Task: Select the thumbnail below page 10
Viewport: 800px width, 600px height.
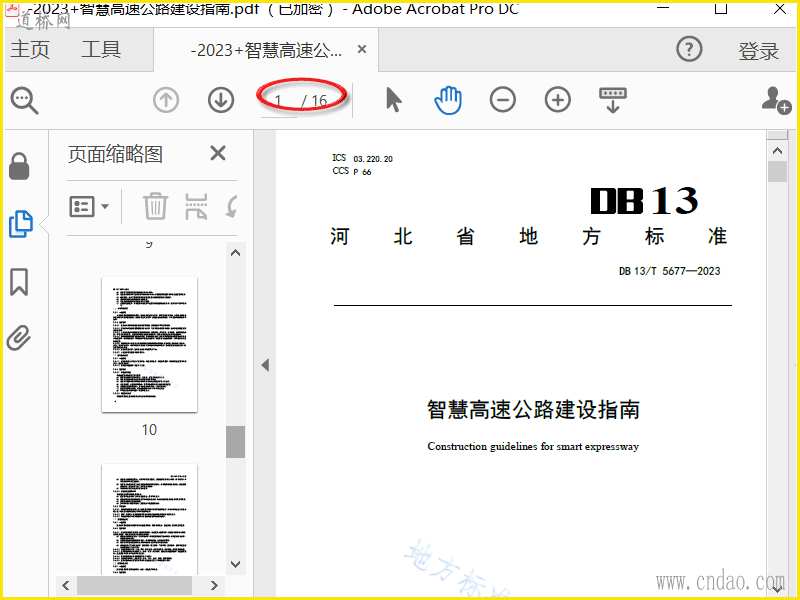Action: click(149, 519)
